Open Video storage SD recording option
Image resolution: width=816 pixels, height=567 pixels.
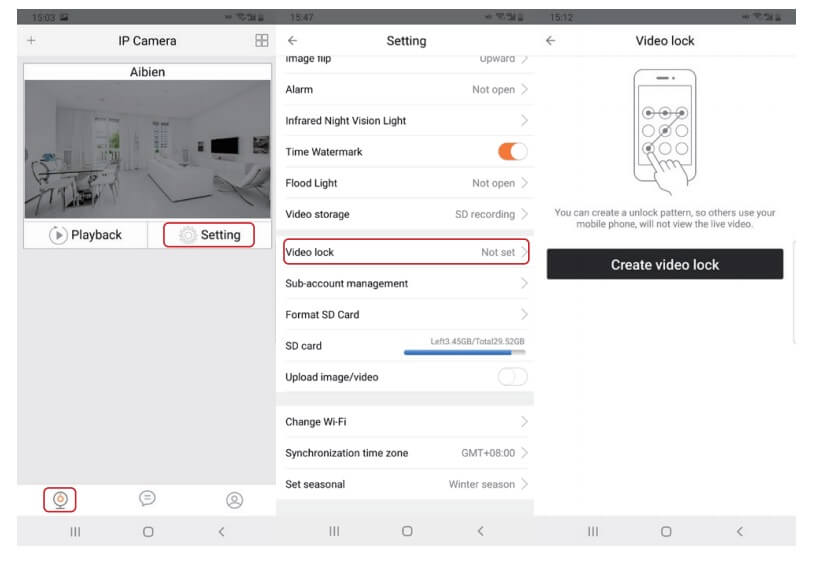[405, 214]
